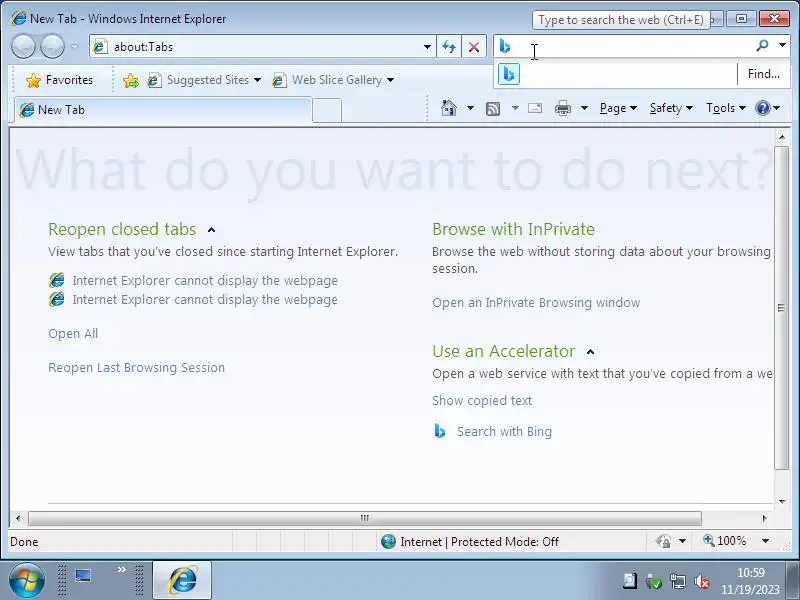
Task: Click the Print icon
Action: tap(563, 108)
